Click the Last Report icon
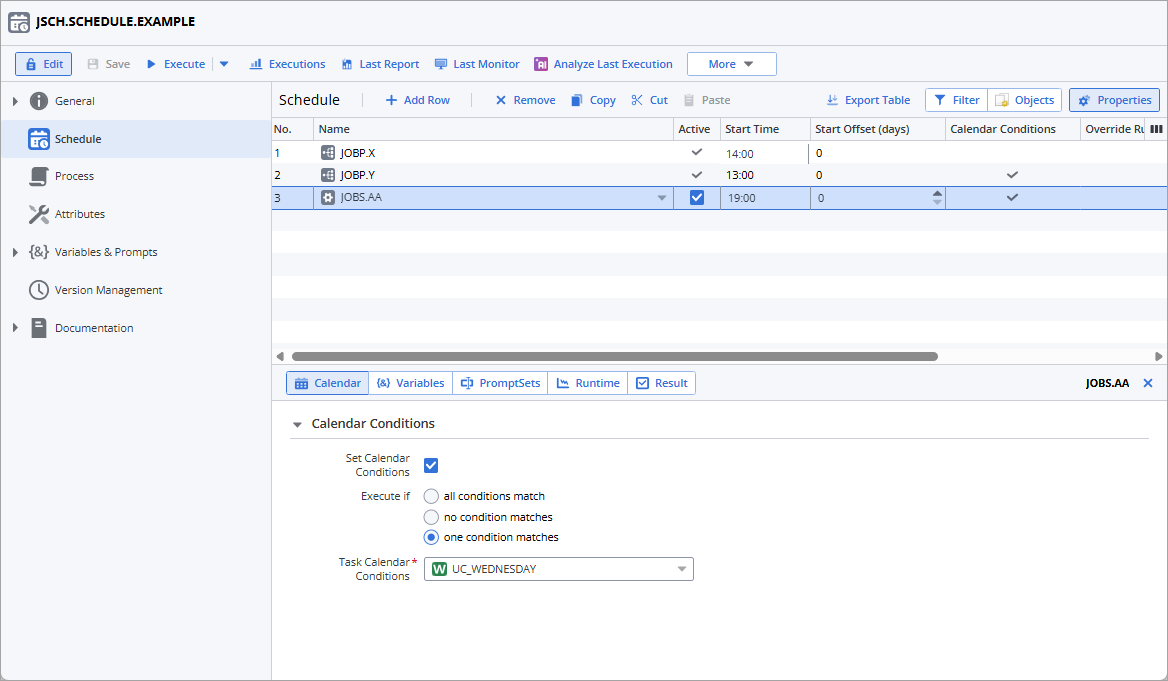Viewport: 1168px width, 681px height. tap(347, 63)
